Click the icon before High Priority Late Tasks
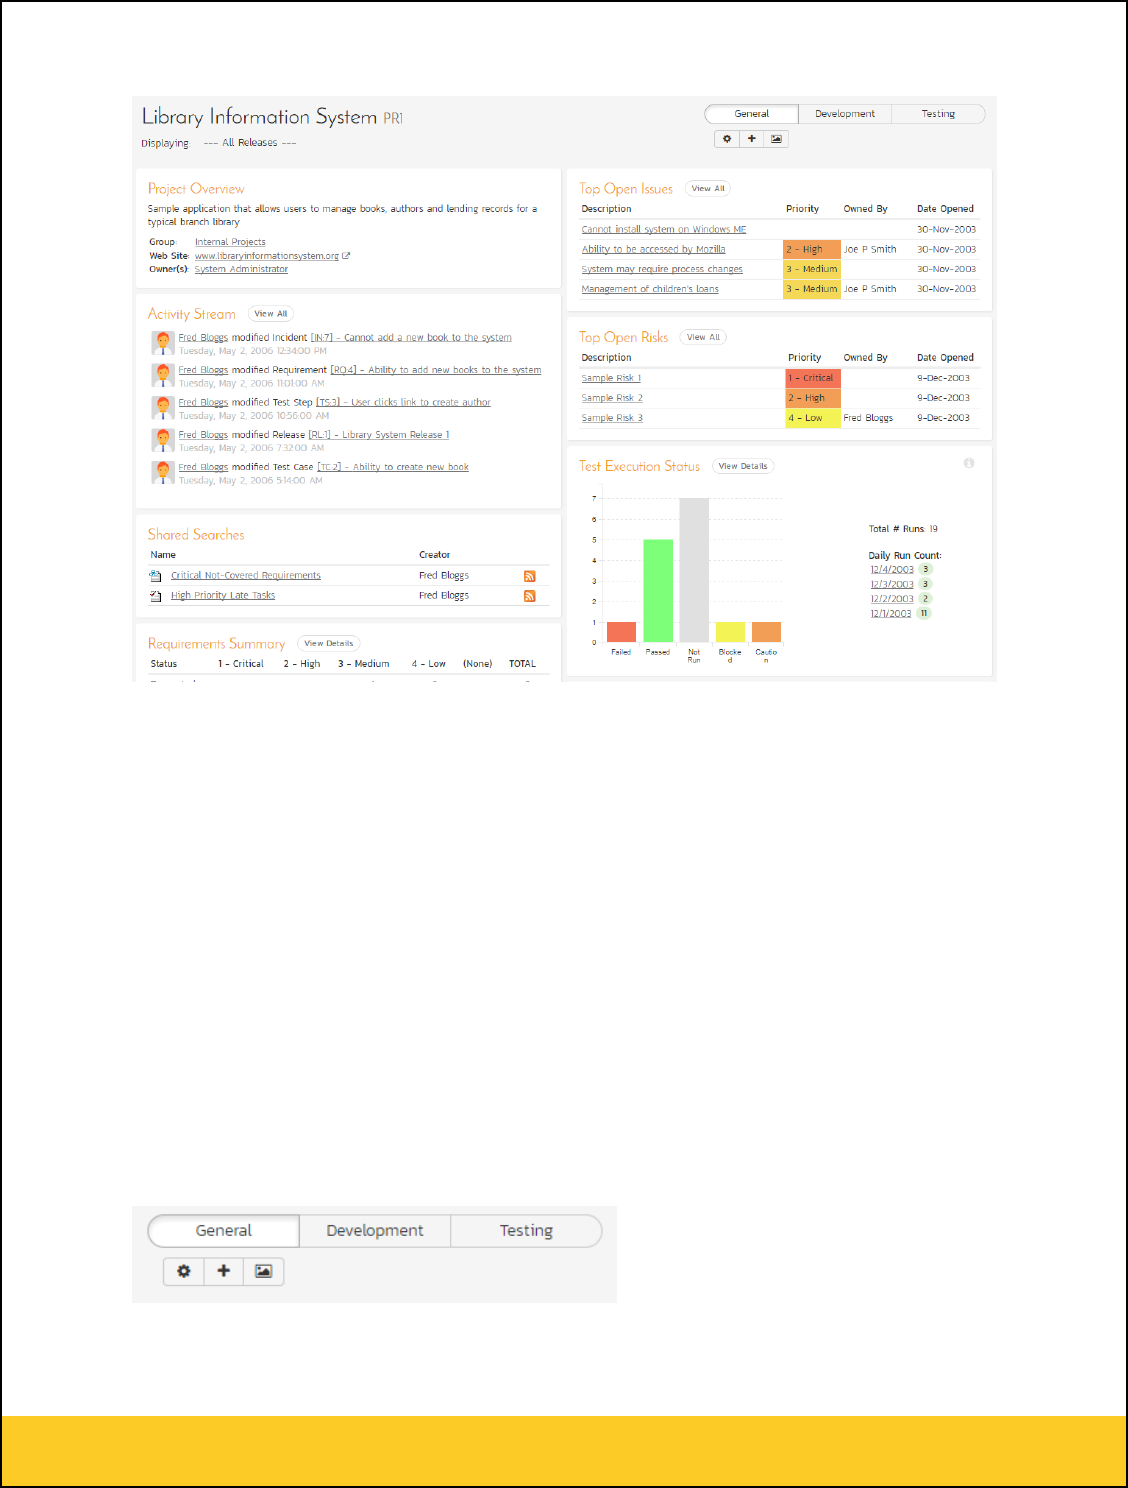The width and height of the screenshot is (1128, 1488). [x=155, y=596]
